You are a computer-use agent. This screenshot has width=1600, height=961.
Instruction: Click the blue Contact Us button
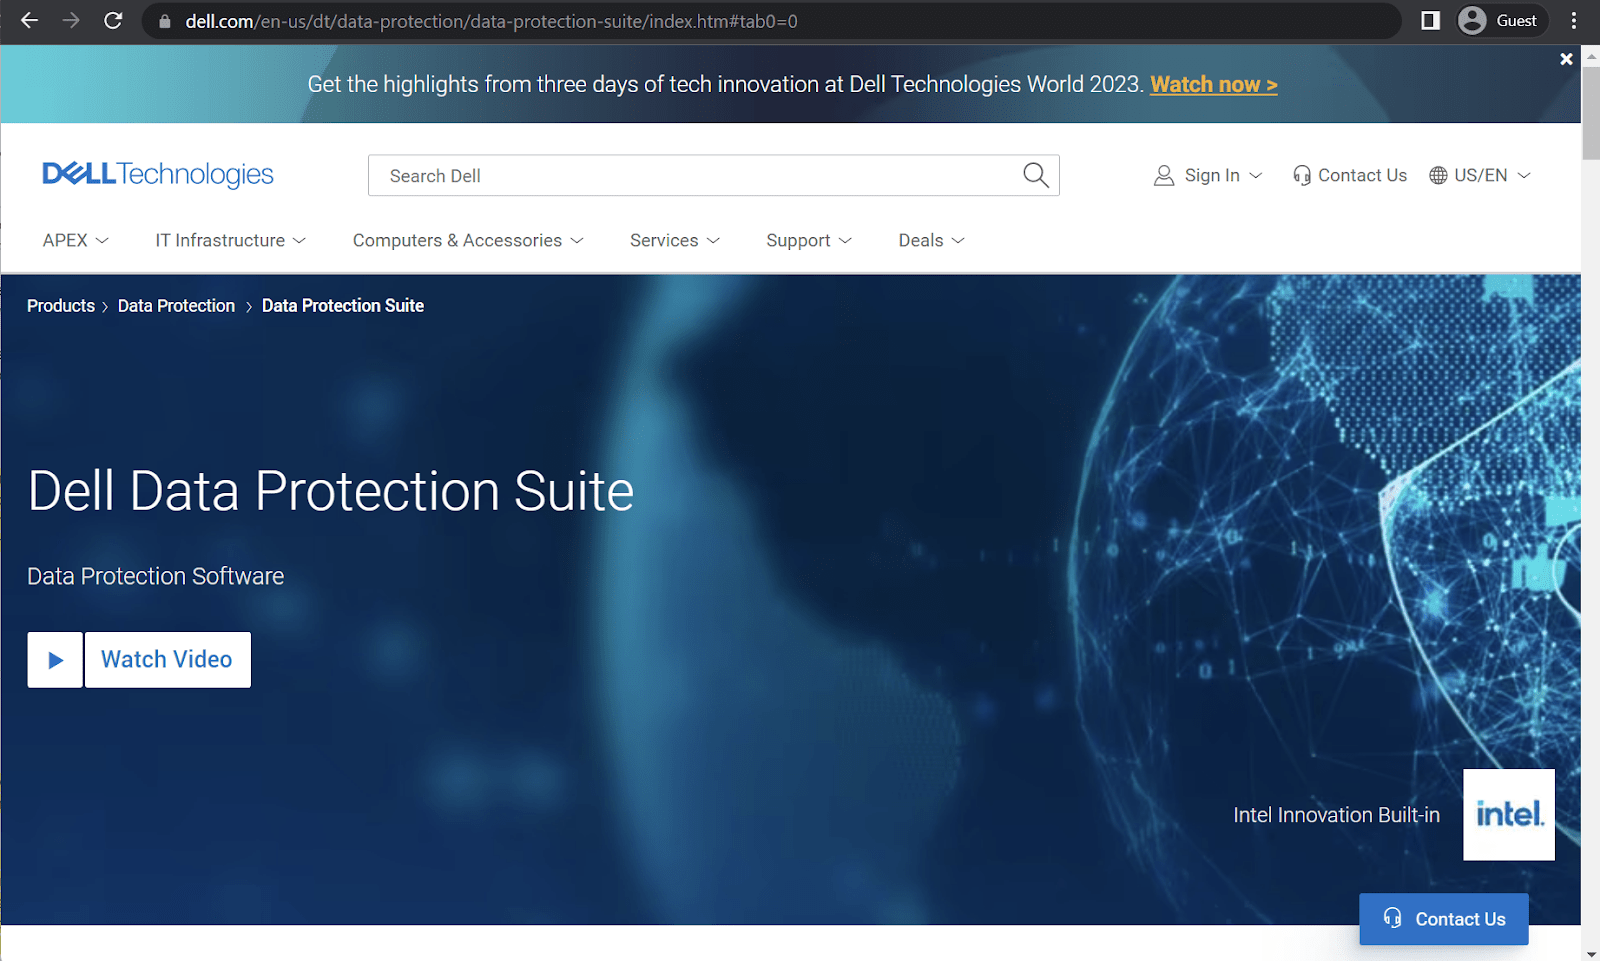click(x=1444, y=919)
